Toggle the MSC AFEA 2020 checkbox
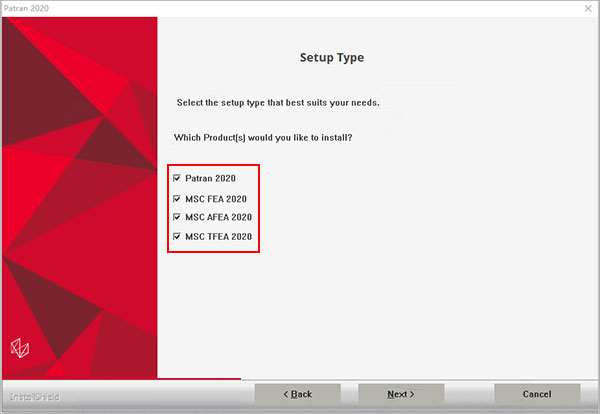This screenshot has height=414, width=600. point(177,217)
